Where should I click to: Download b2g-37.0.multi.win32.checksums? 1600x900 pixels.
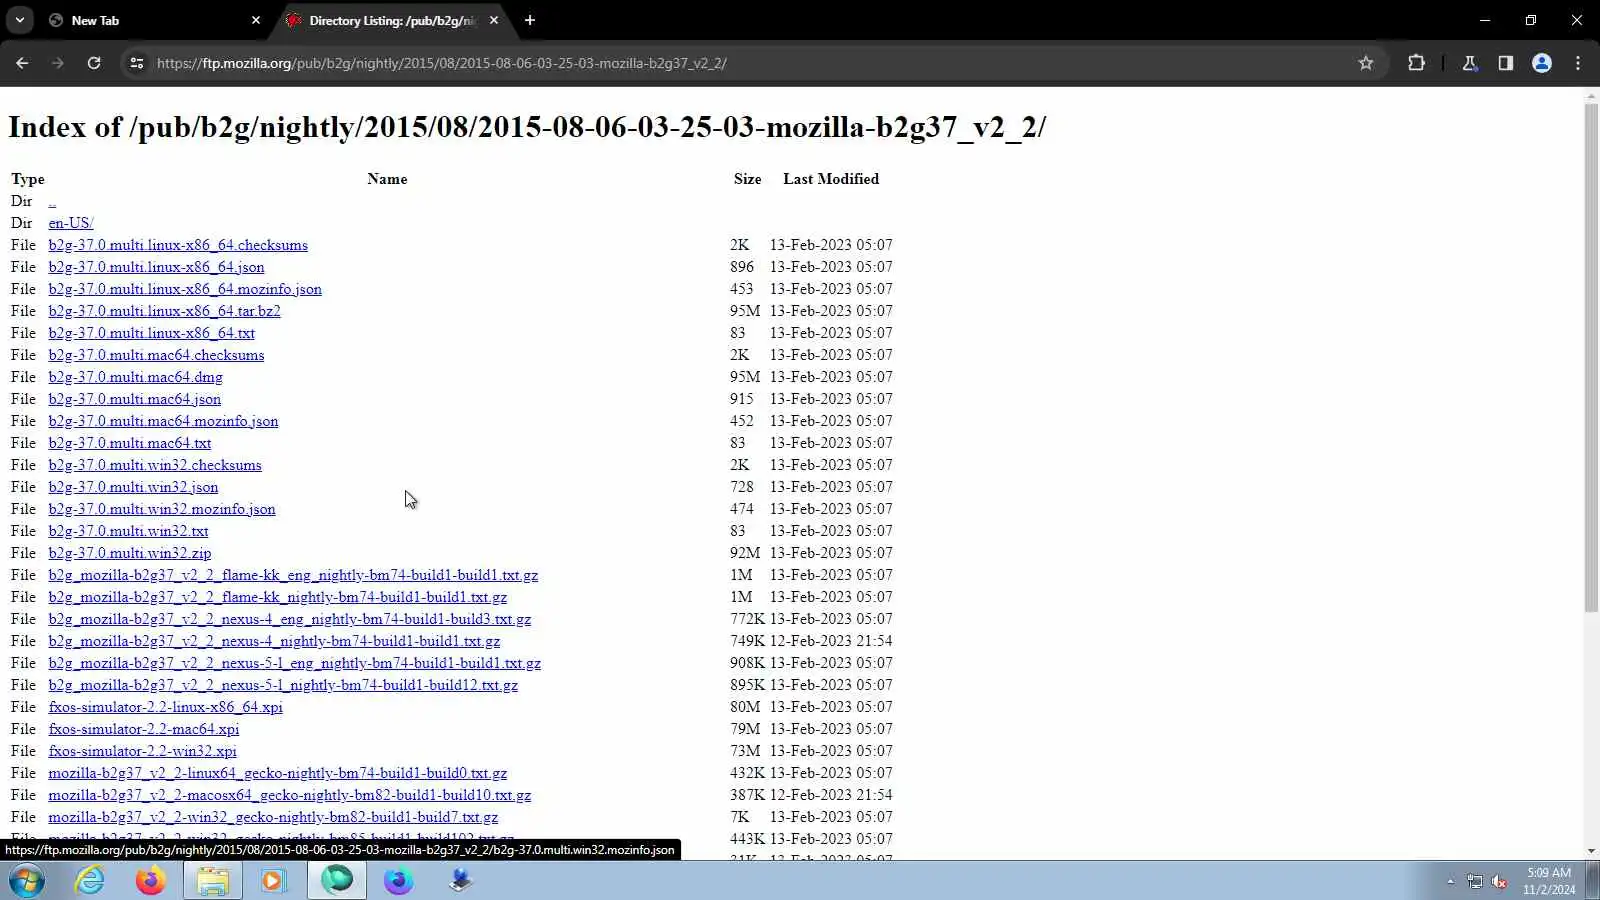click(155, 465)
